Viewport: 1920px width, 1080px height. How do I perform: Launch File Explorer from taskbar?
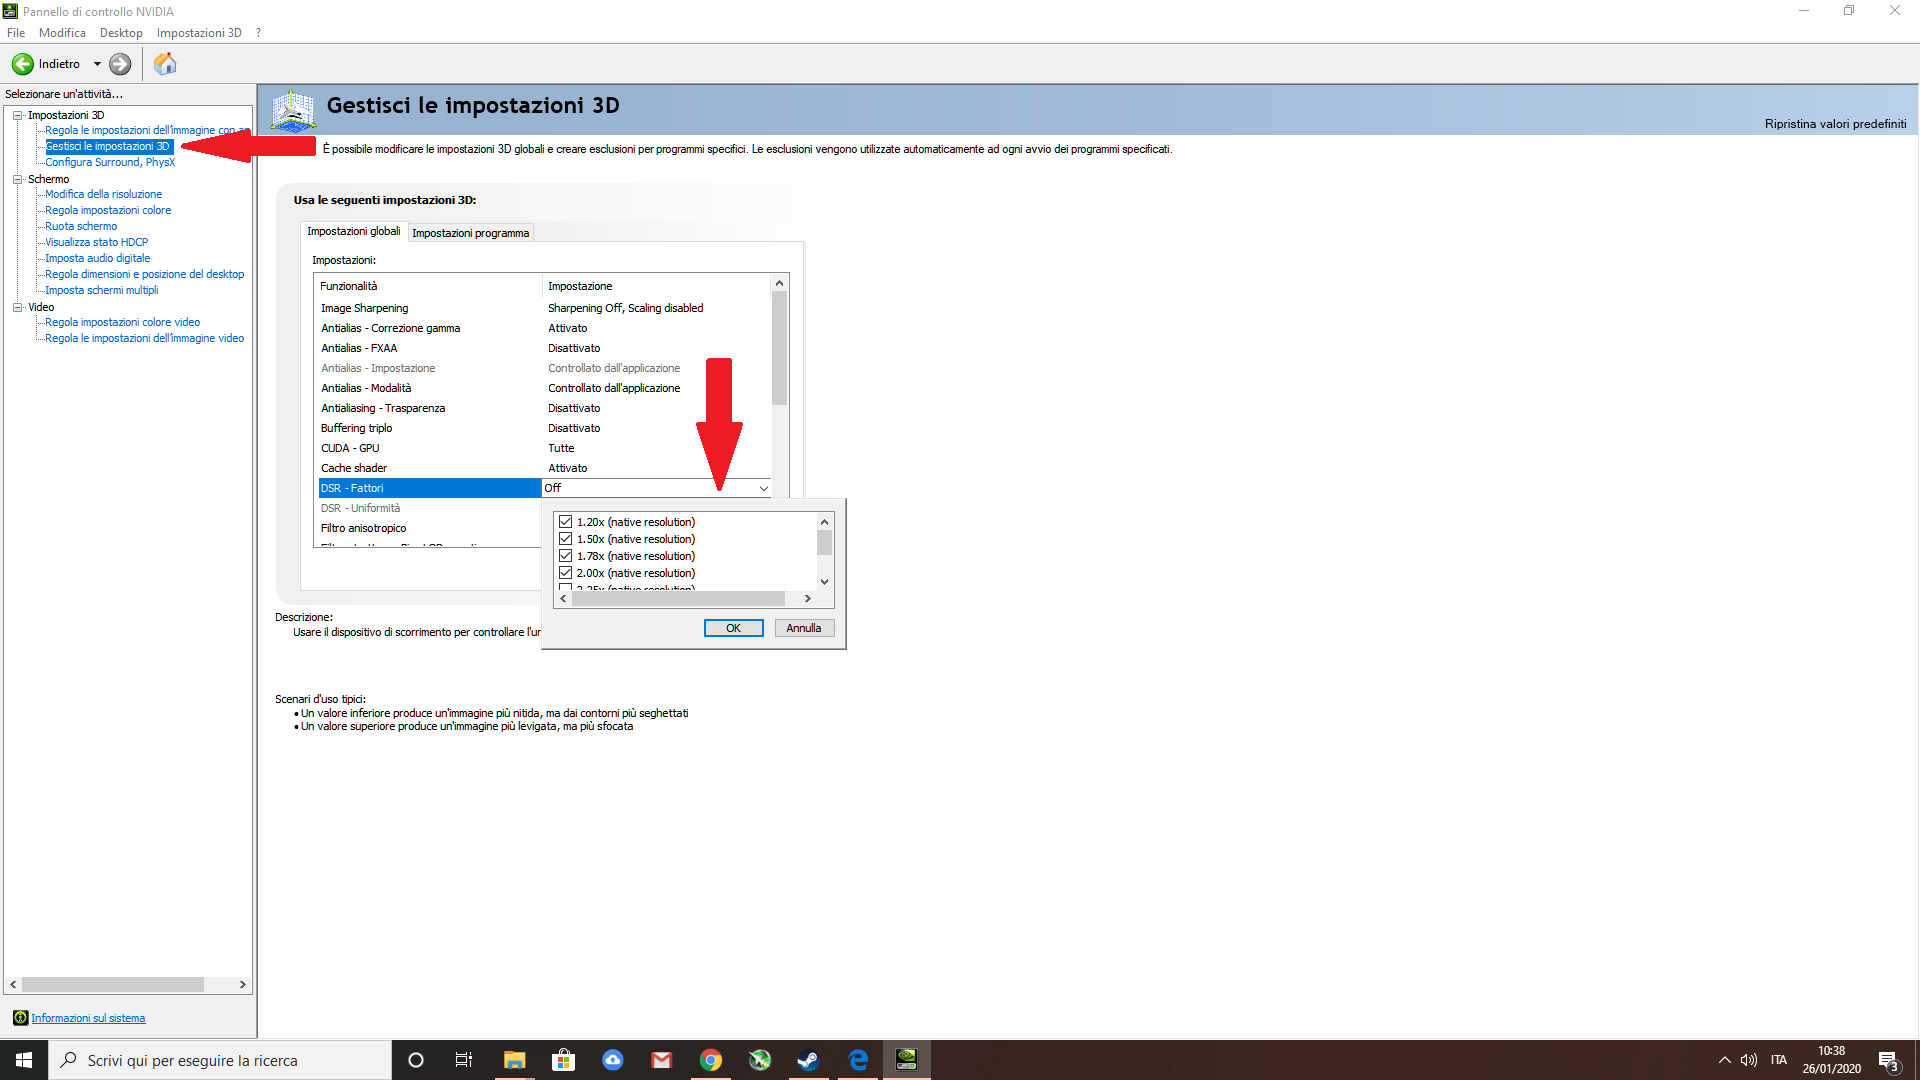[x=514, y=1060]
